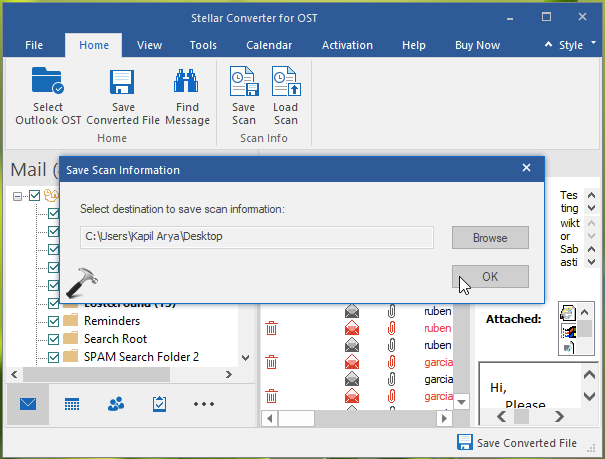This screenshot has width=605, height=459.
Task: Collapse ribbon using the up caret near Style
Action: 548,44
